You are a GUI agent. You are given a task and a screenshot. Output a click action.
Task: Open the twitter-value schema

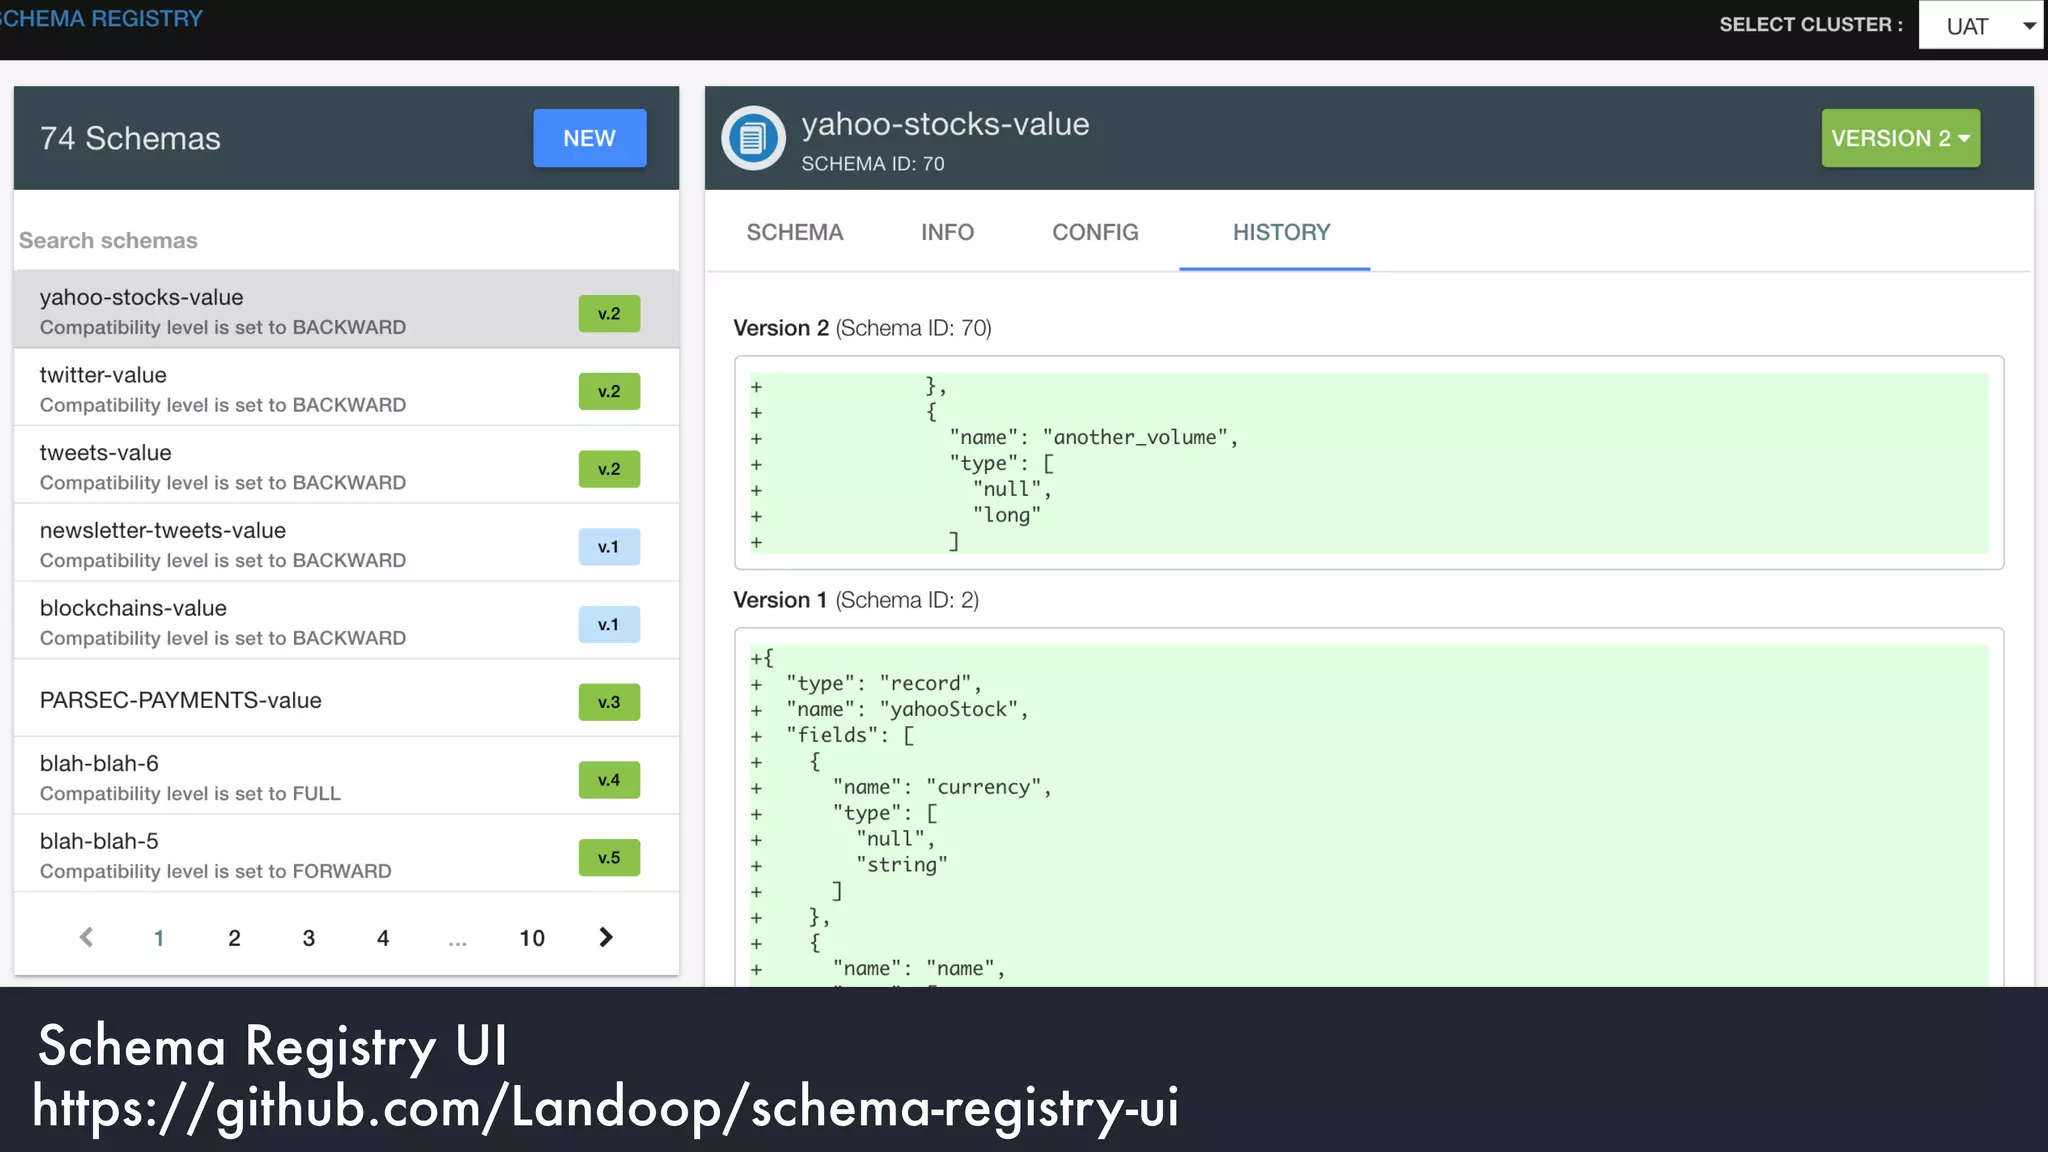point(346,388)
